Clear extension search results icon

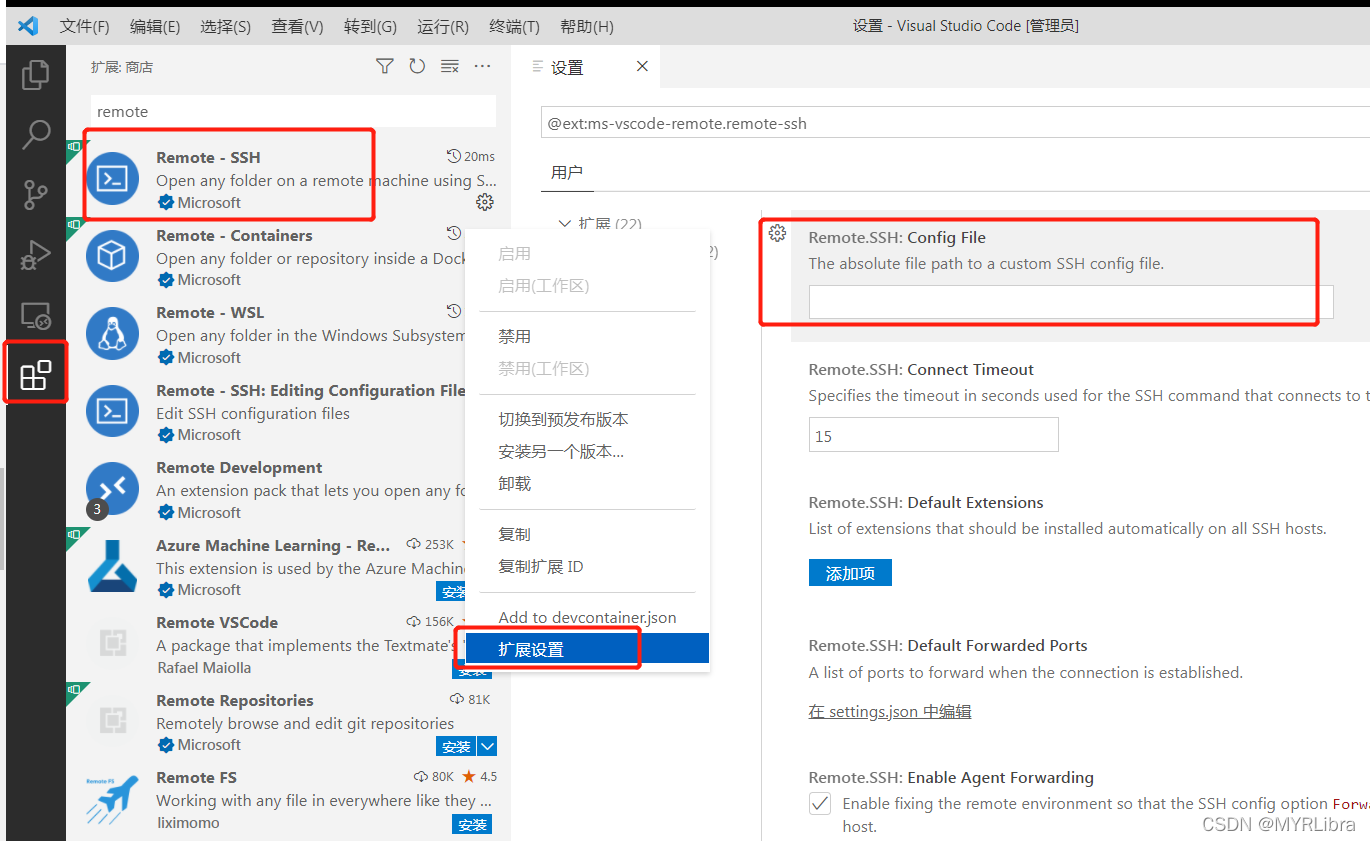[450, 66]
